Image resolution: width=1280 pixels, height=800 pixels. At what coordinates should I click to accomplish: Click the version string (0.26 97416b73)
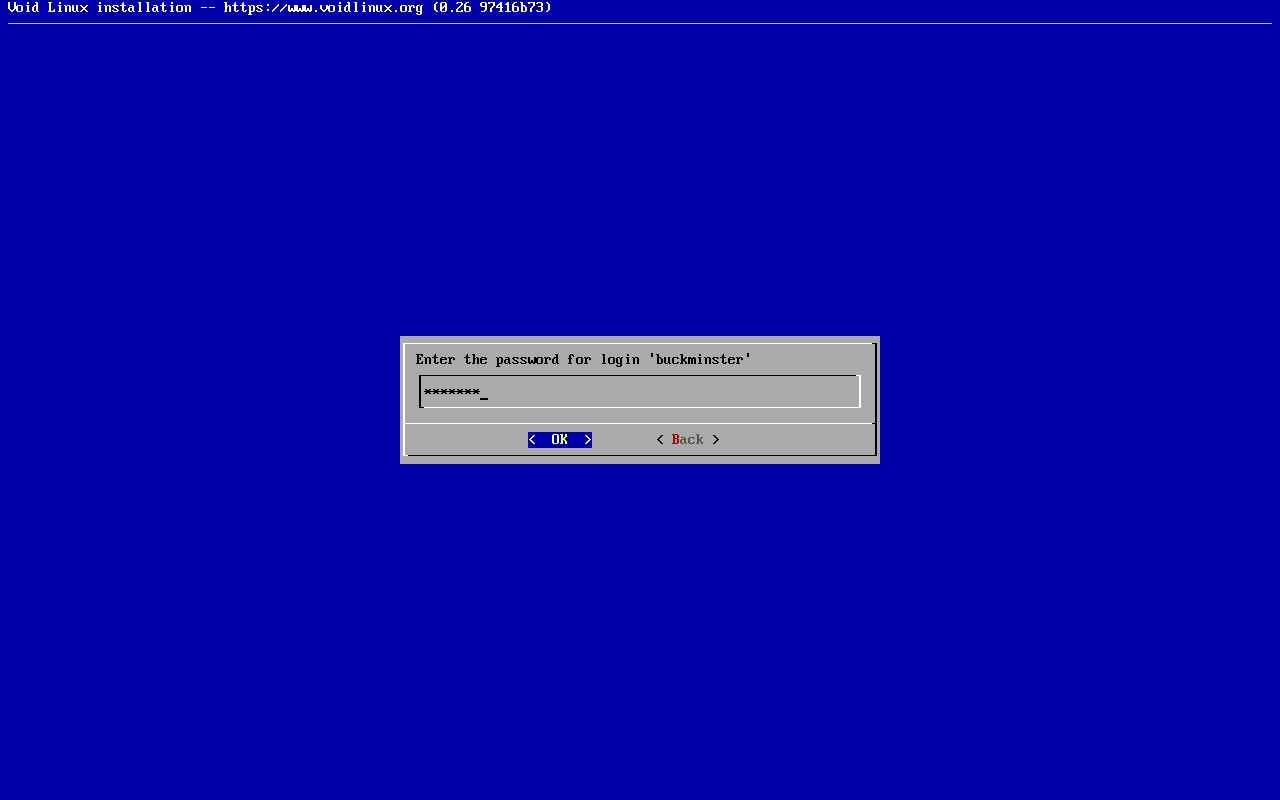491,8
